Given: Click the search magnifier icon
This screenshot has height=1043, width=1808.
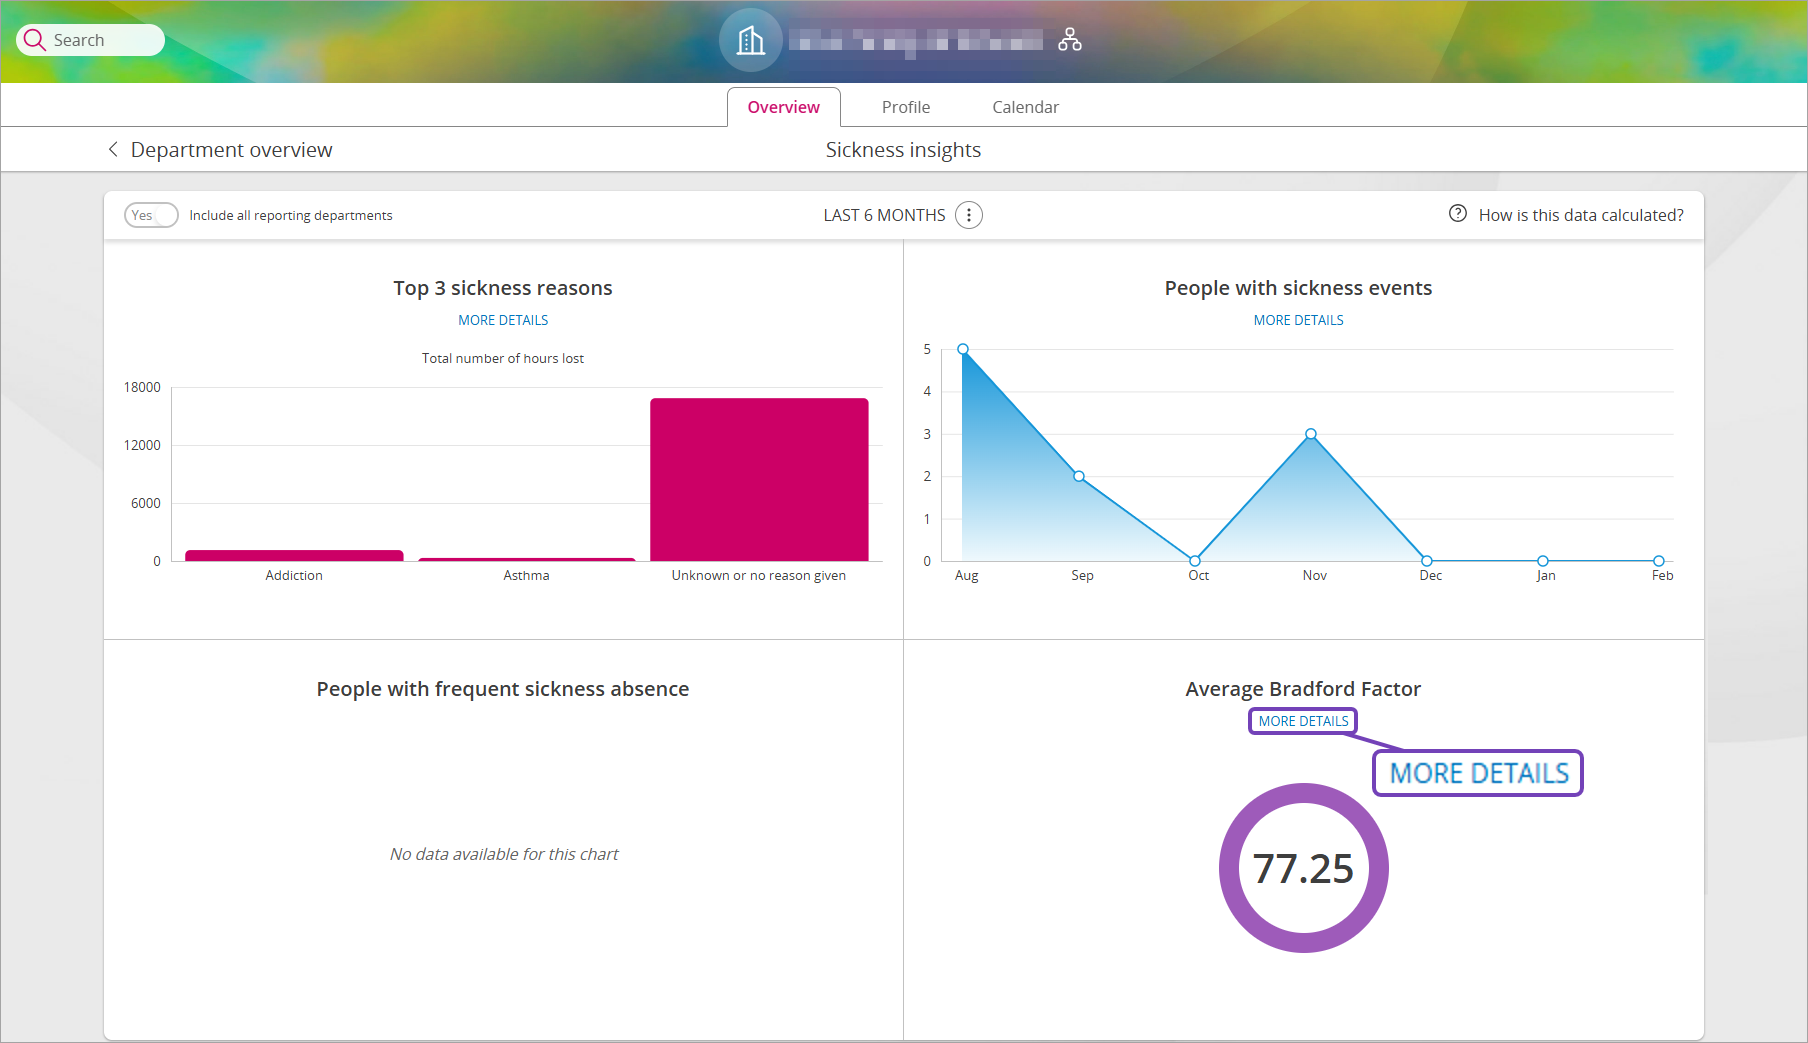Looking at the screenshot, I should [x=35, y=40].
